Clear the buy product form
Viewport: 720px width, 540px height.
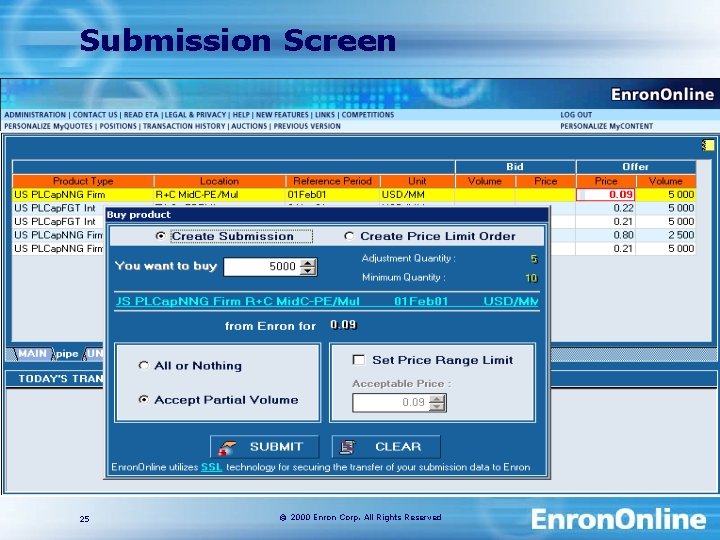pos(386,447)
